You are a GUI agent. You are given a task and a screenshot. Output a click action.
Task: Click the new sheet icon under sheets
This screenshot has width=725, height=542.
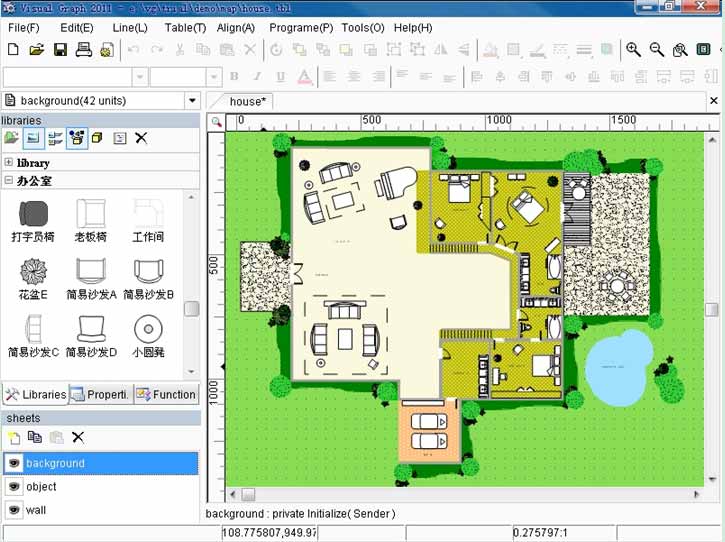click(x=14, y=437)
